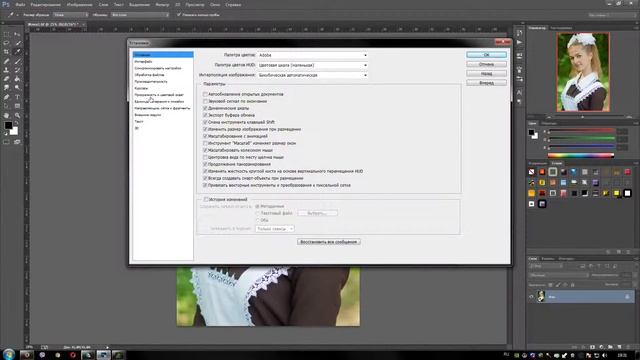Click the Отмена button
The height and width of the screenshot is (360, 640).
pyautogui.click(x=487, y=64)
